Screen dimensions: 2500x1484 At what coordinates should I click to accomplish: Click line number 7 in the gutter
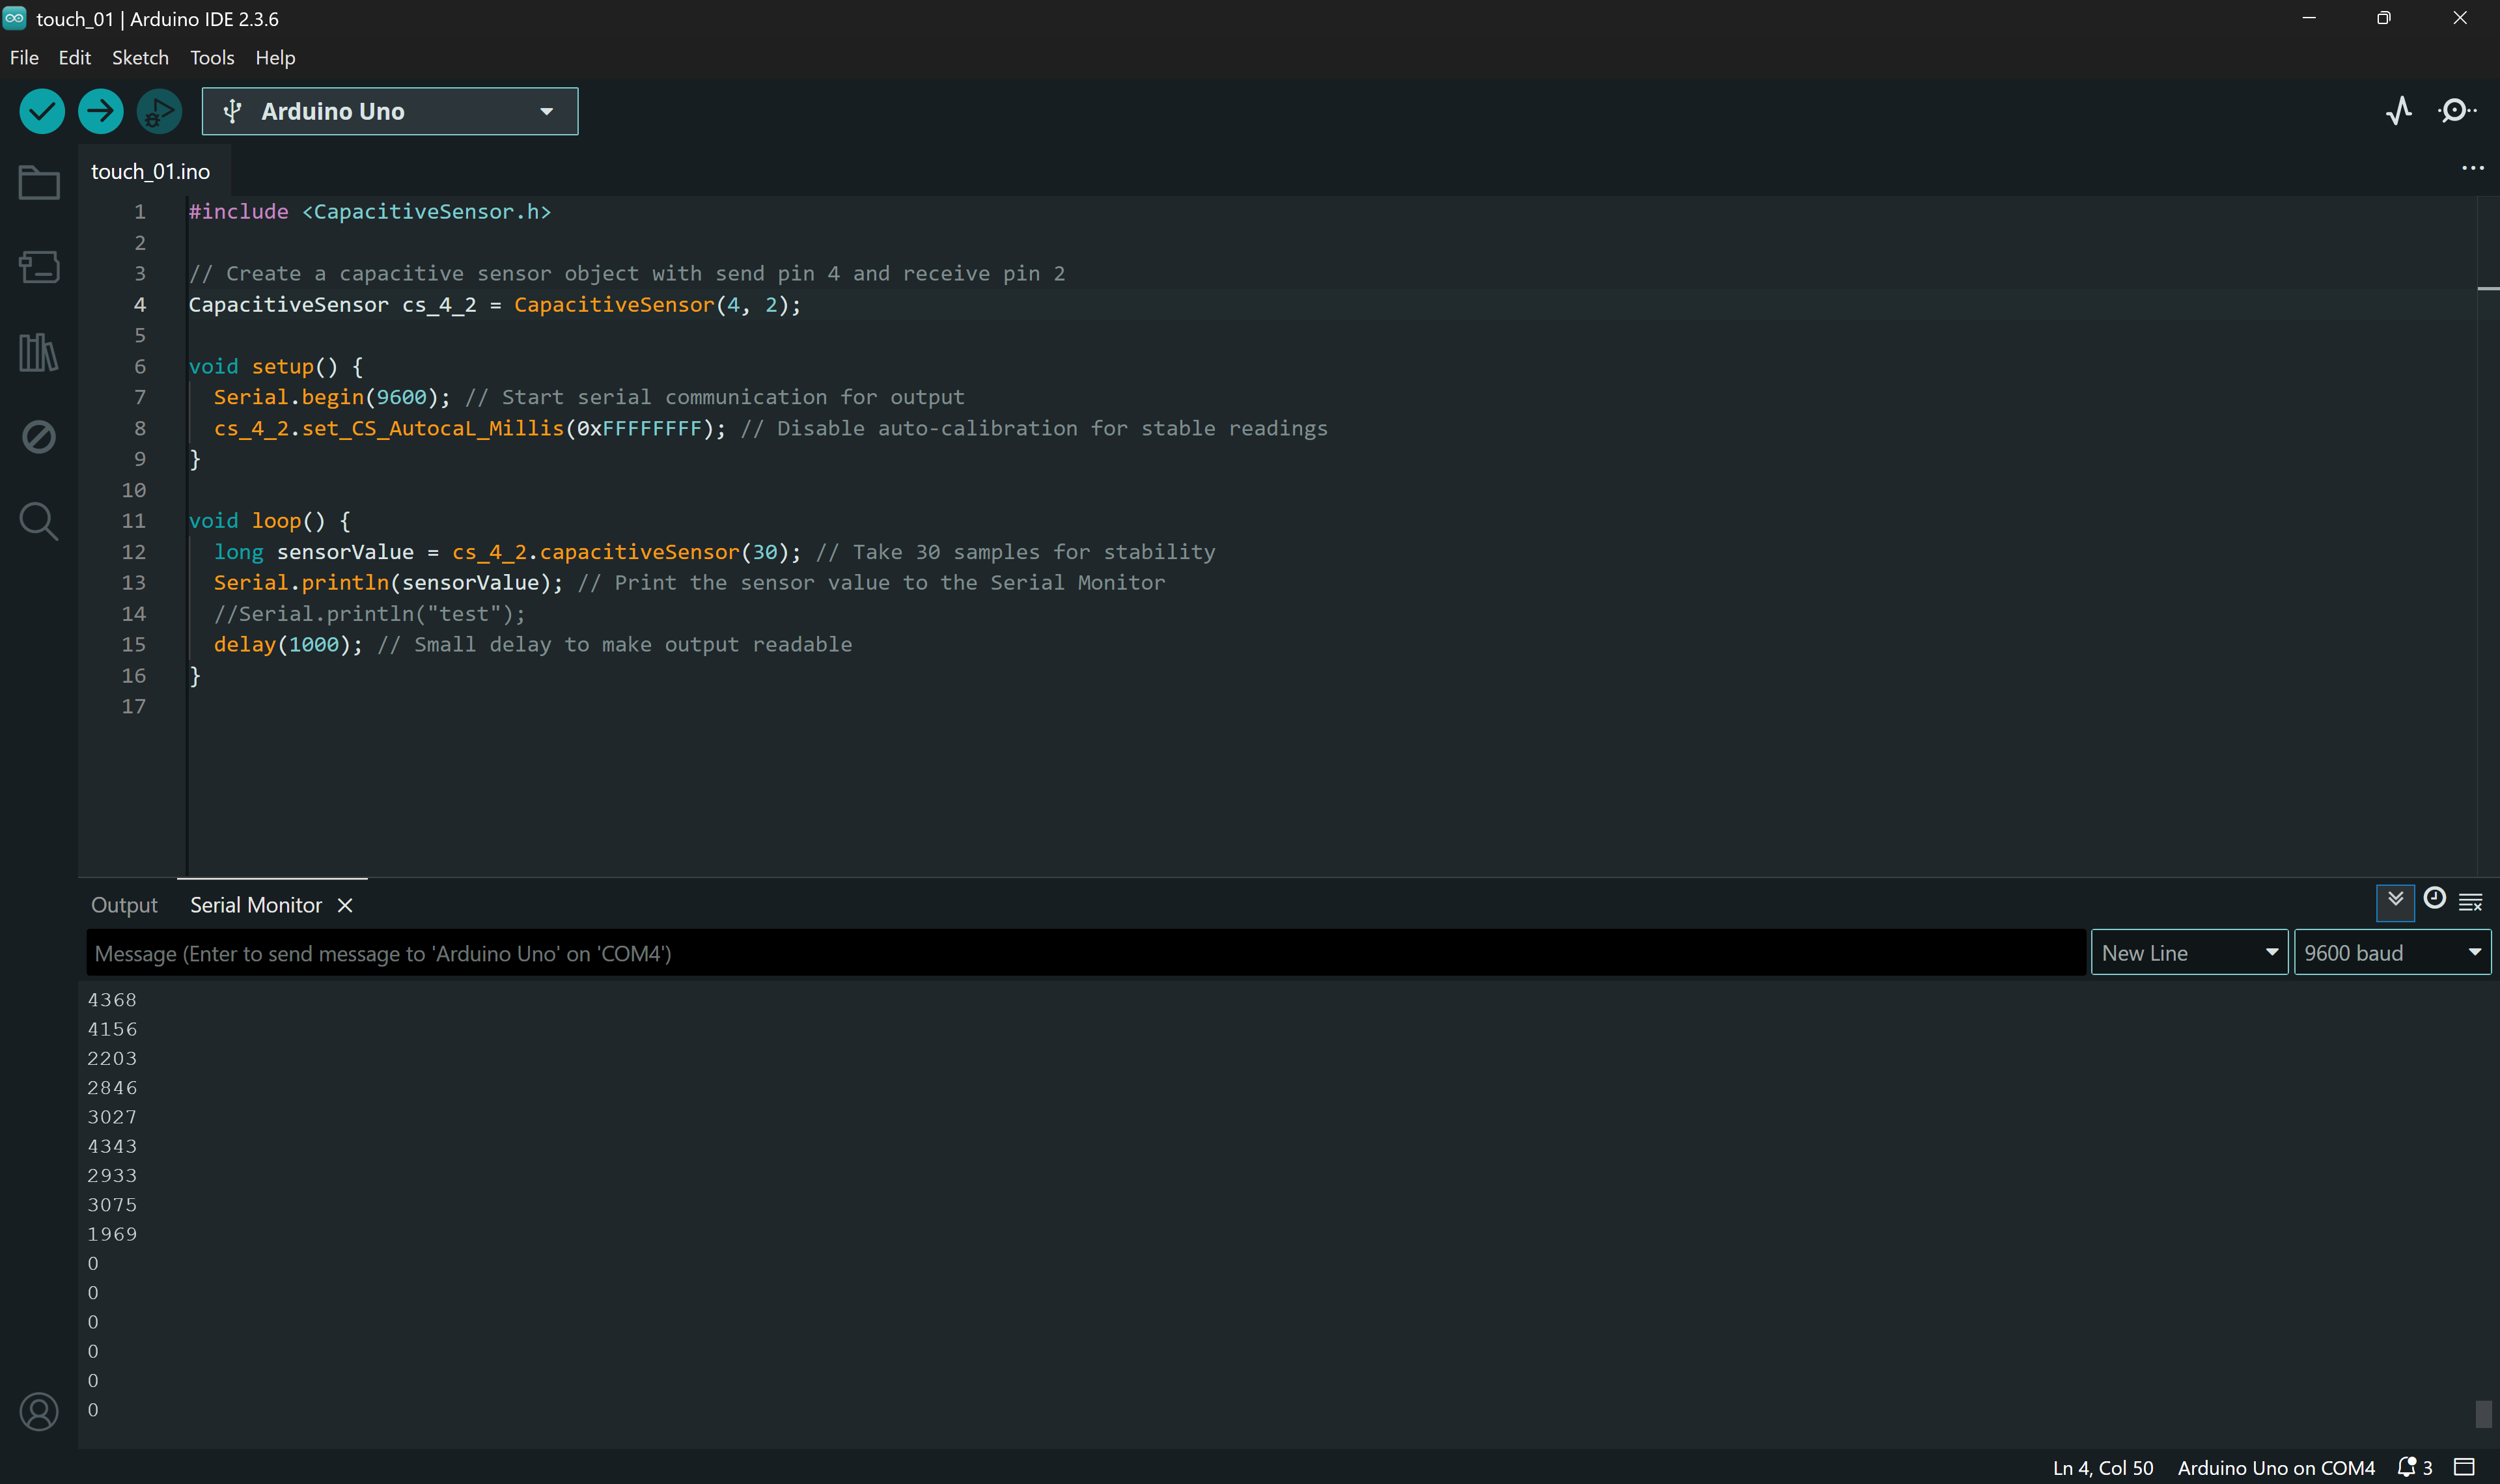coord(140,397)
